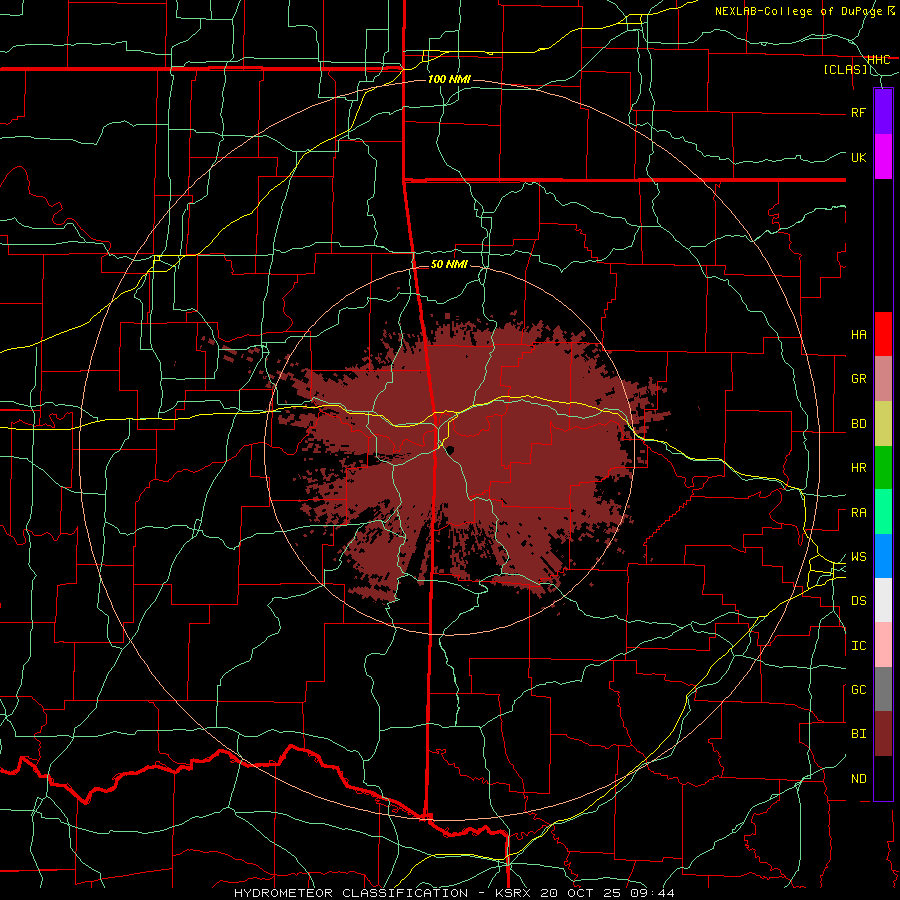
Task: Click the KSRX station identifier
Action: pos(513,893)
